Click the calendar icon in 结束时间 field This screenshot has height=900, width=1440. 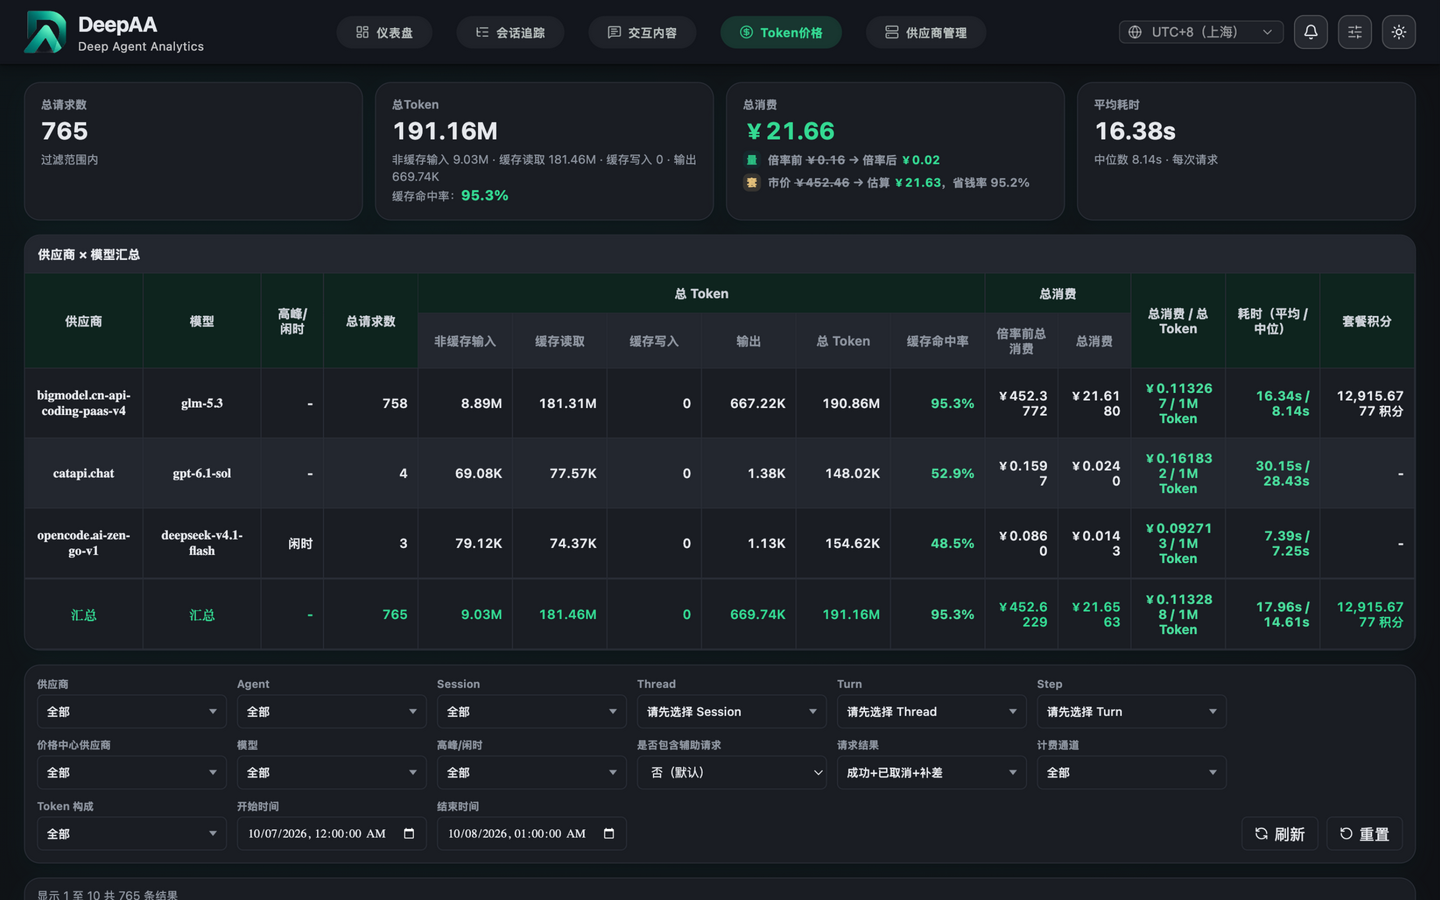[609, 834]
